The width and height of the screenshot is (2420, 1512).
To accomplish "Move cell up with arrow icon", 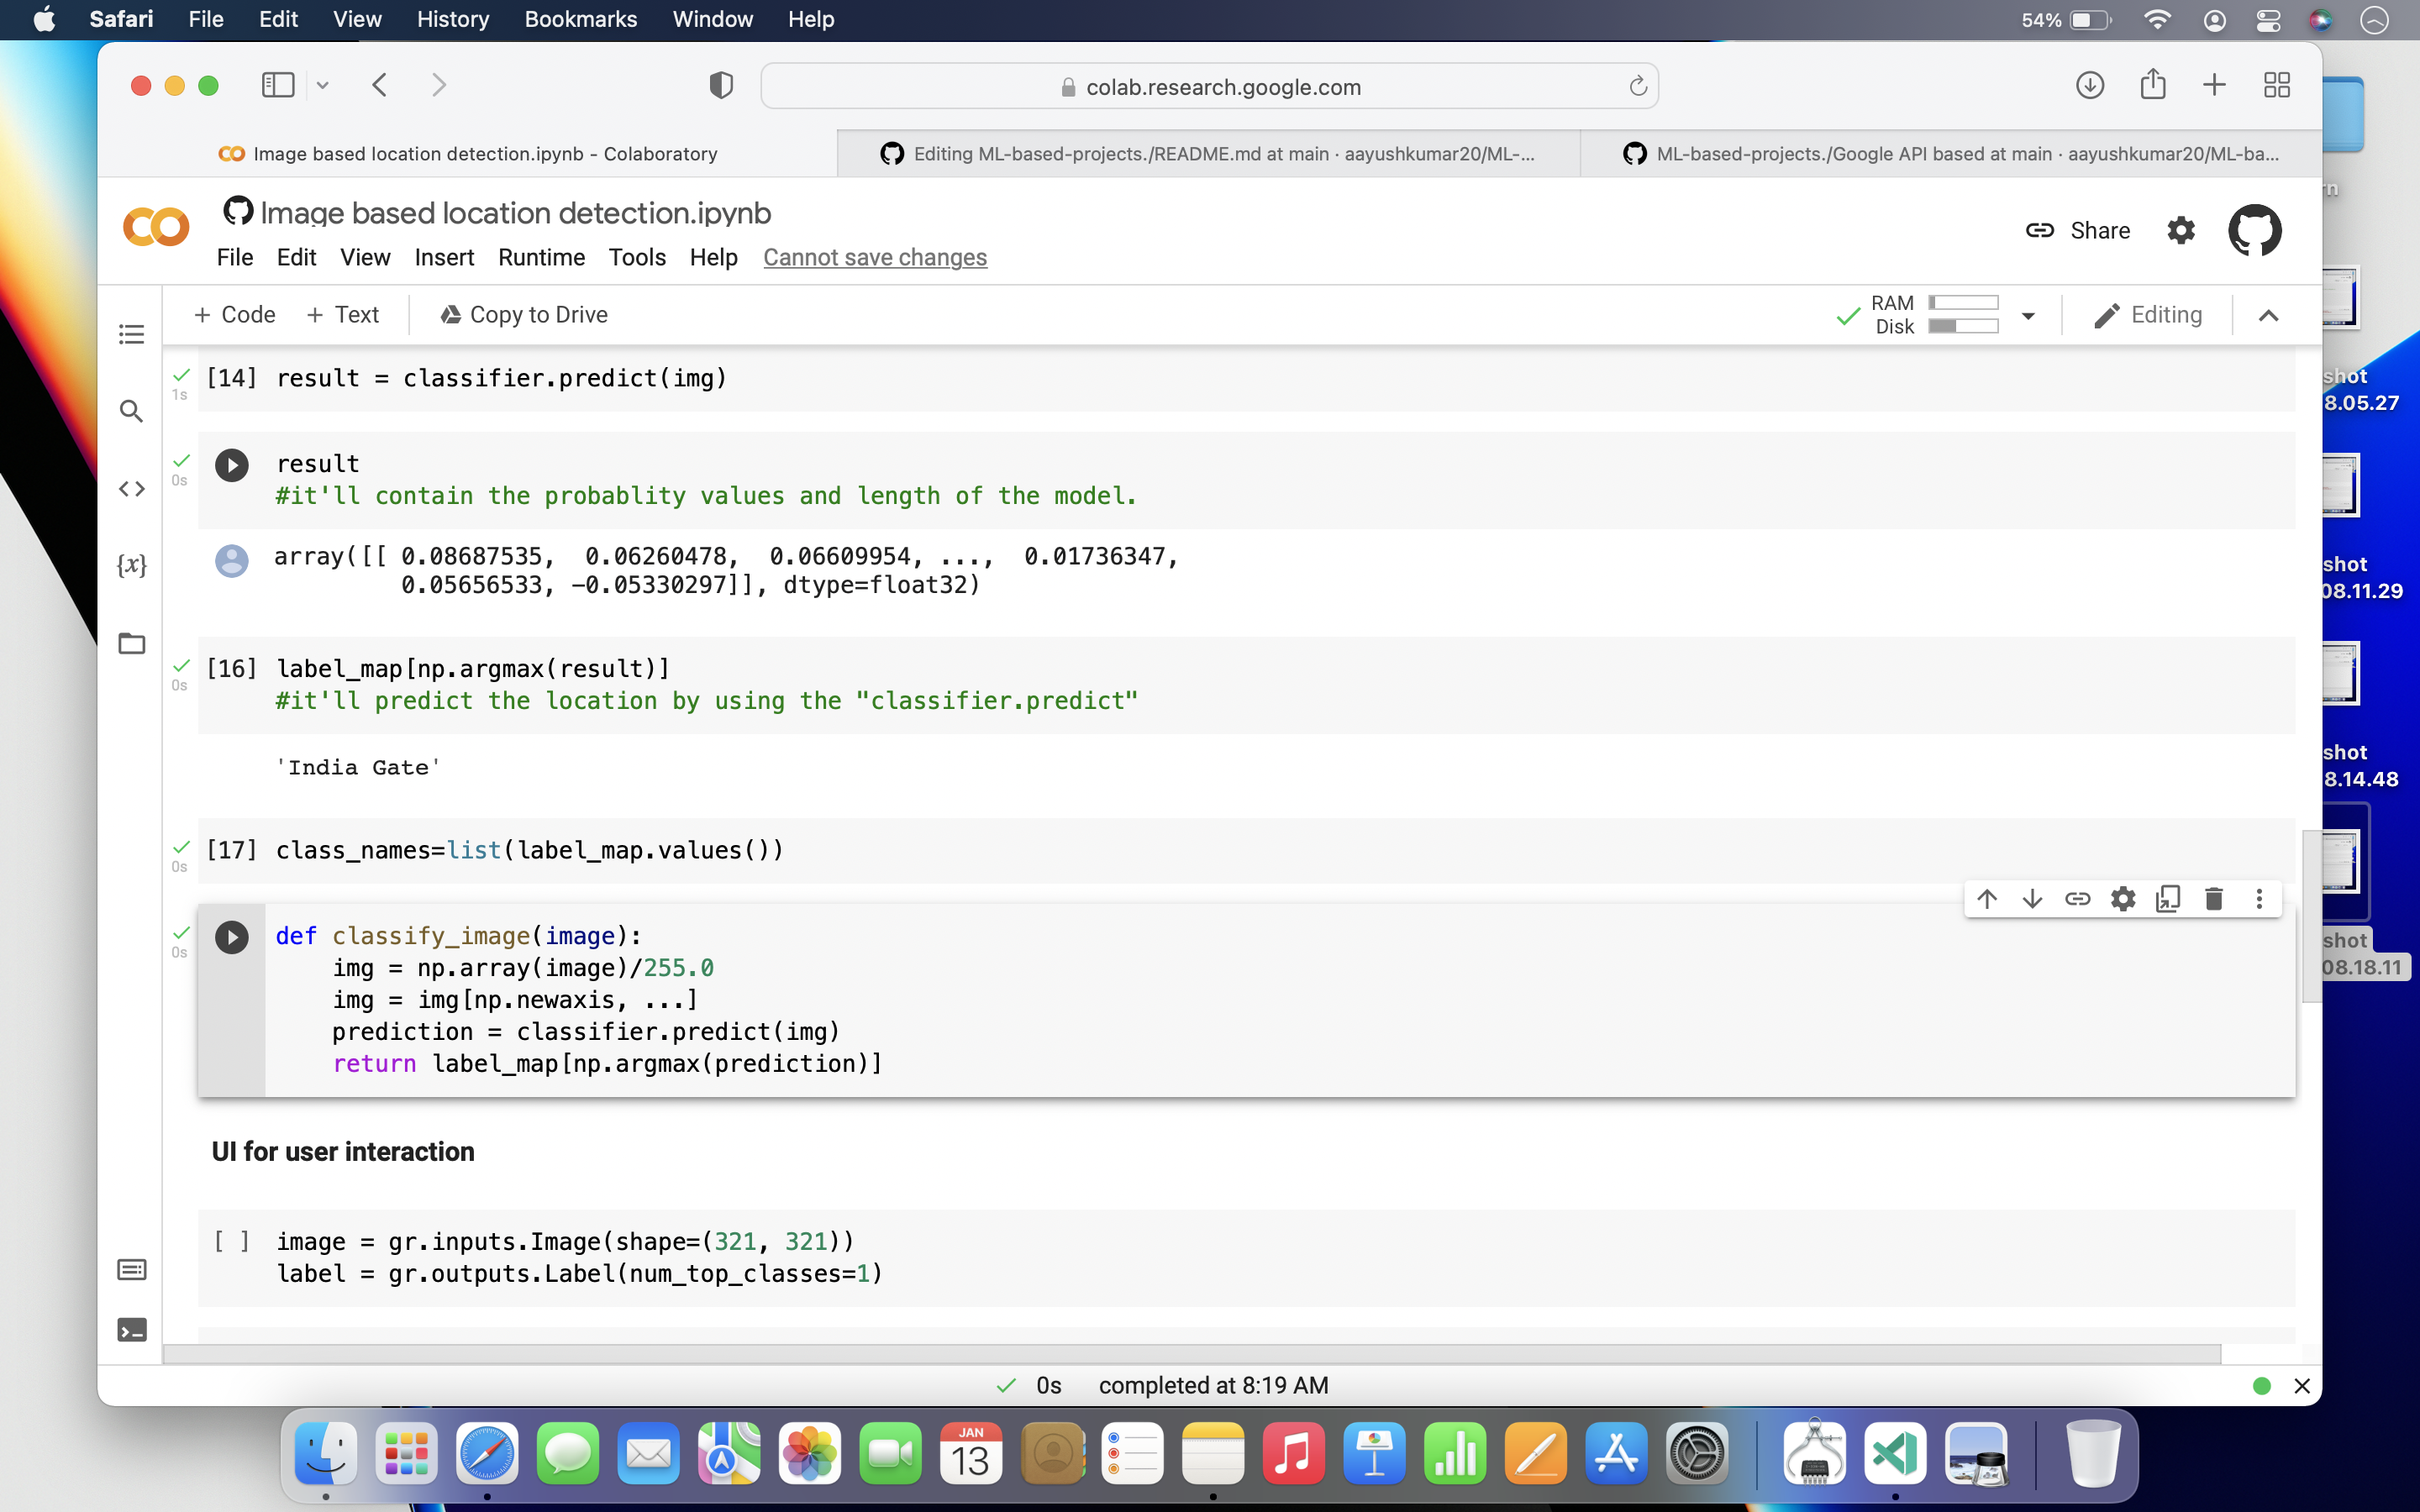I will [x=1987, y=899].
